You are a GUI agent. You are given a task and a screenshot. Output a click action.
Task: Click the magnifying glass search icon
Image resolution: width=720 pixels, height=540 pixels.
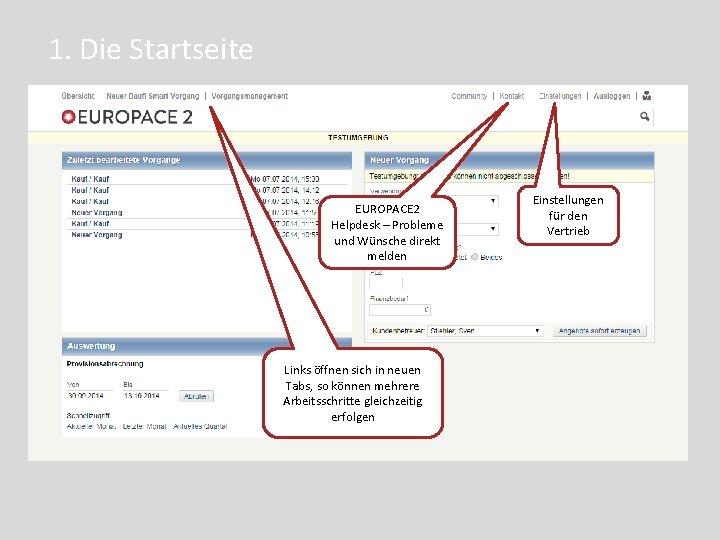click(x=645, y=117)
